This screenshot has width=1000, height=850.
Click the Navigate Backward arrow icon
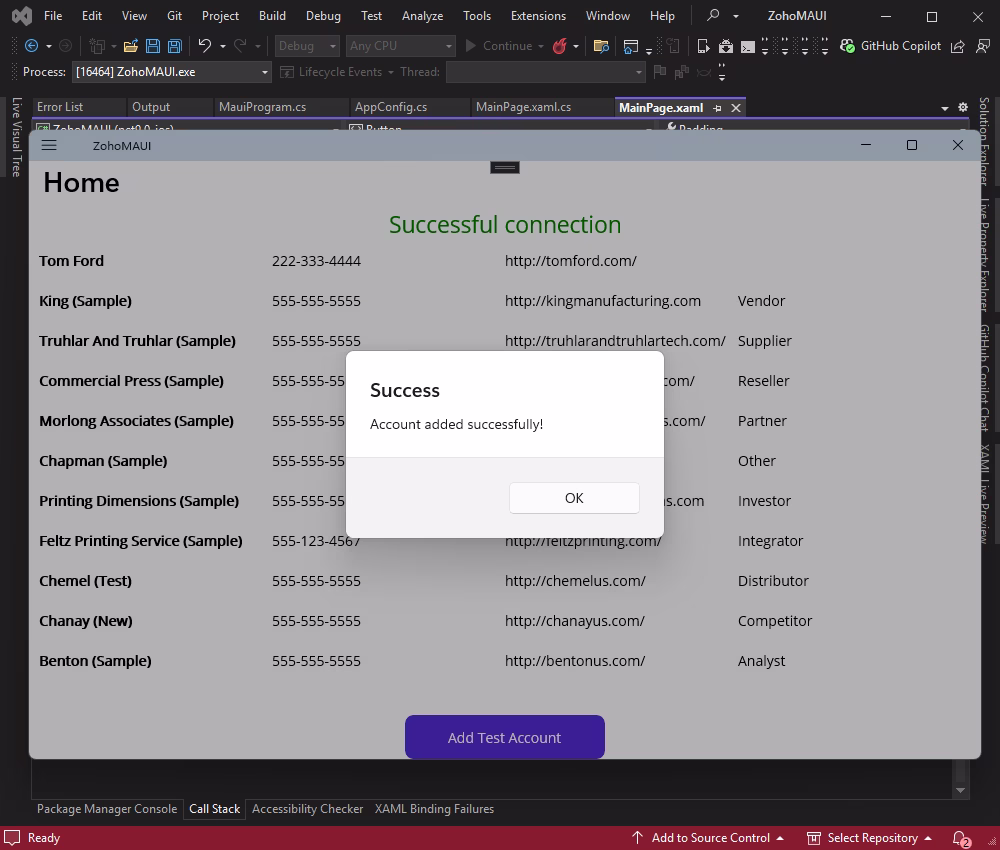31,46
